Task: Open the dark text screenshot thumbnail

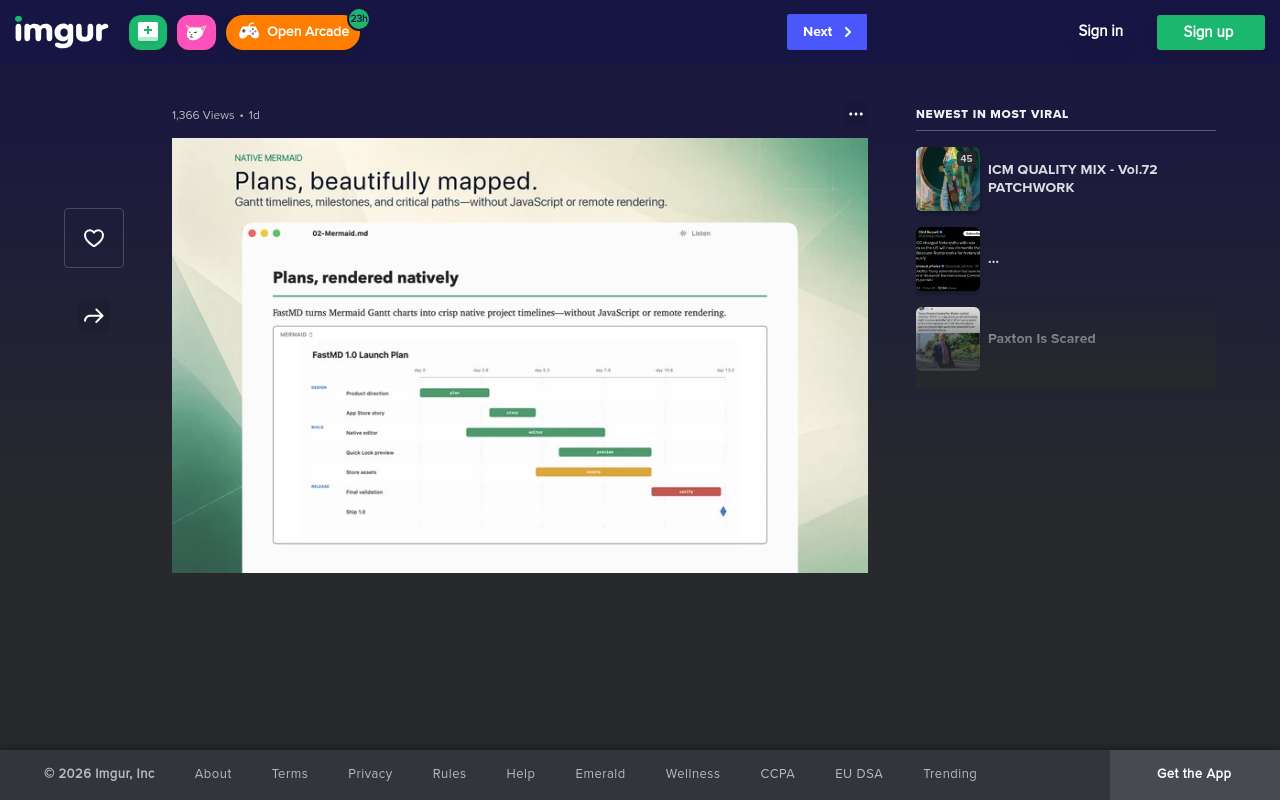Action: (x=948, y=259)
